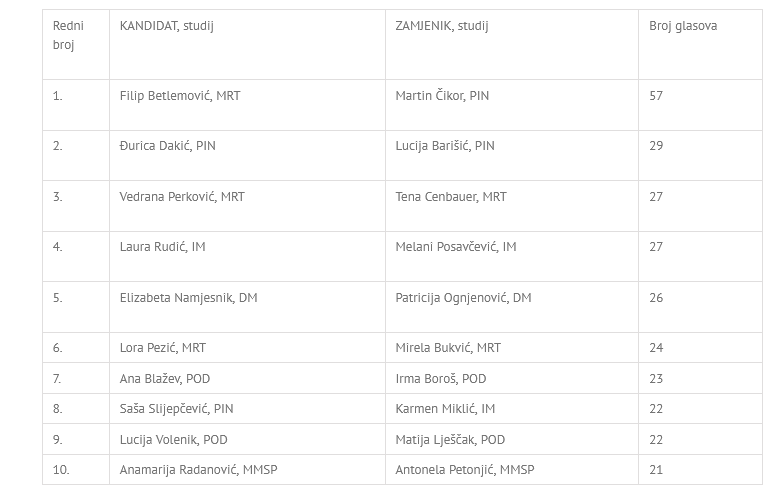This screenshot has width=778, height=499.
Task: Click the ZAMJENIK, studij column header
Action: [442, 26]
